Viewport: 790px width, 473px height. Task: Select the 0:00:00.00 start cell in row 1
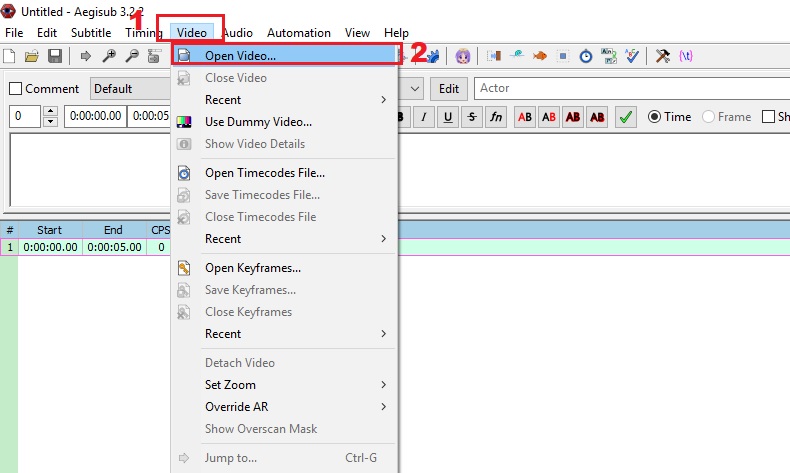point(50,247)
